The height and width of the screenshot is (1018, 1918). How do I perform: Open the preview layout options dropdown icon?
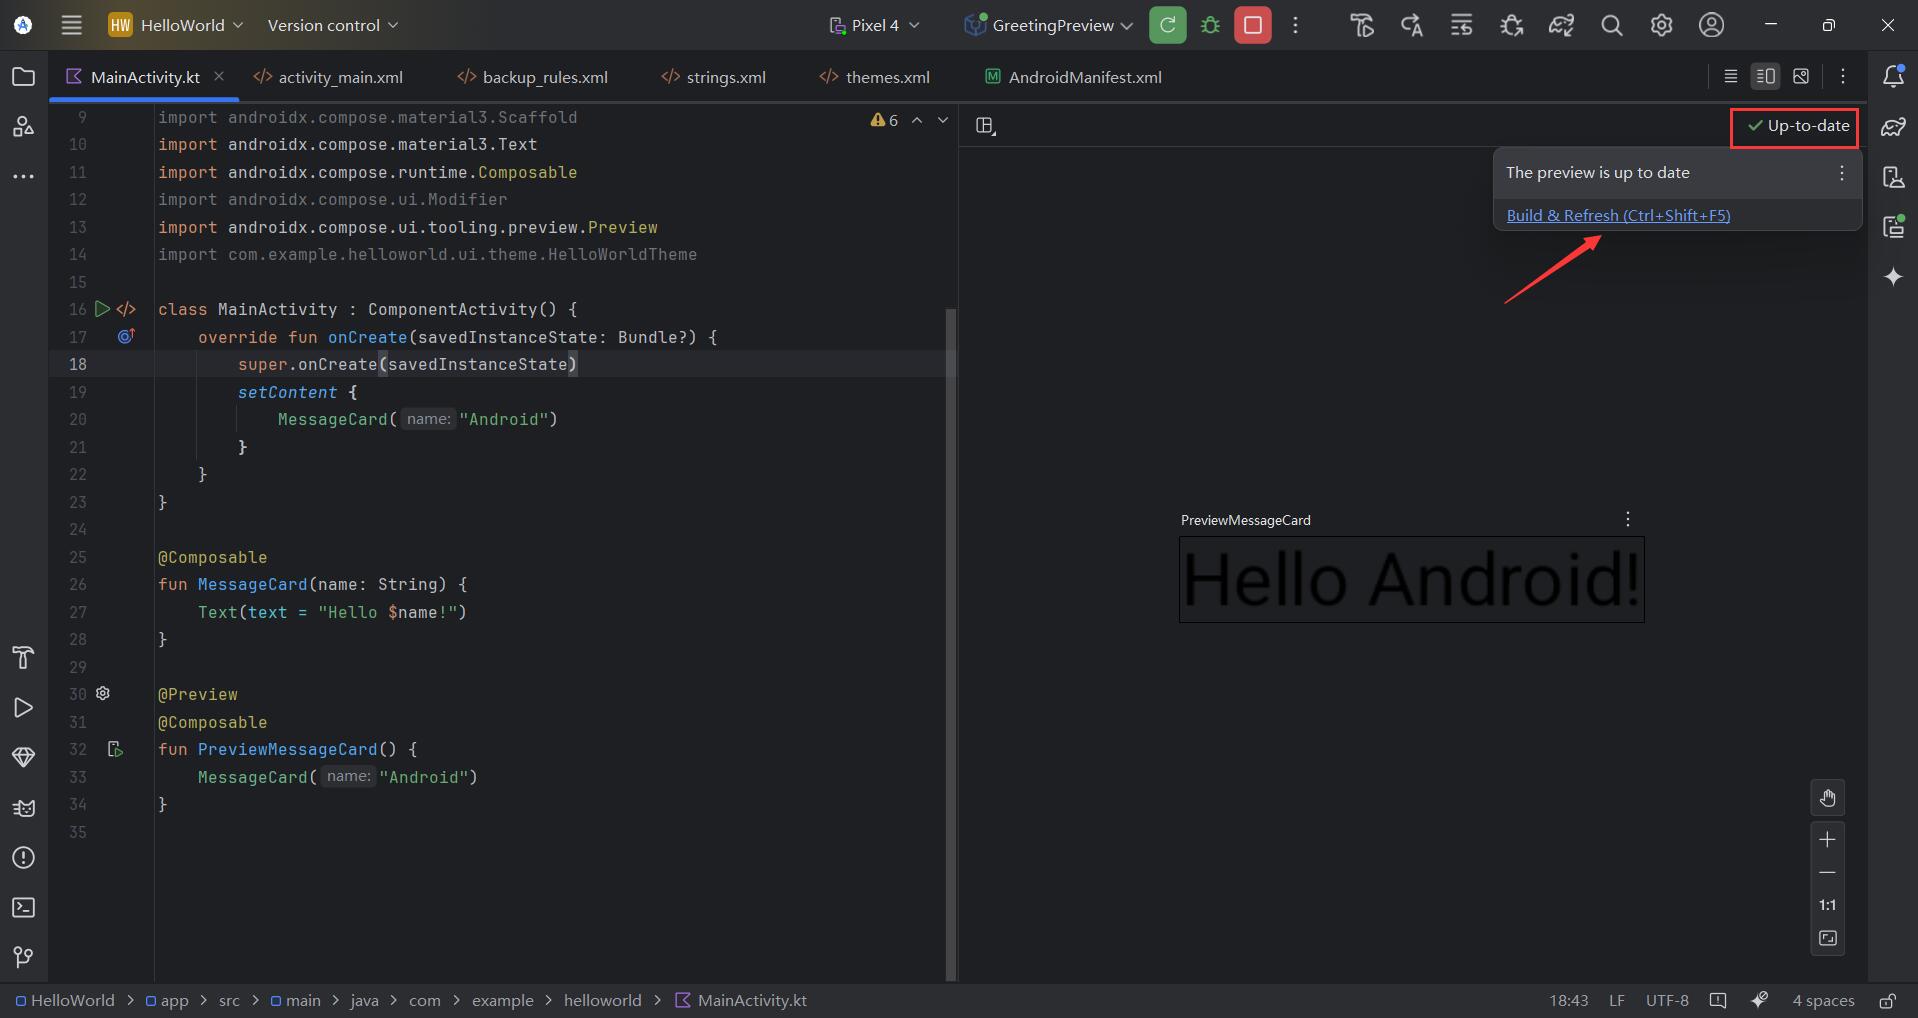[986, 126]
